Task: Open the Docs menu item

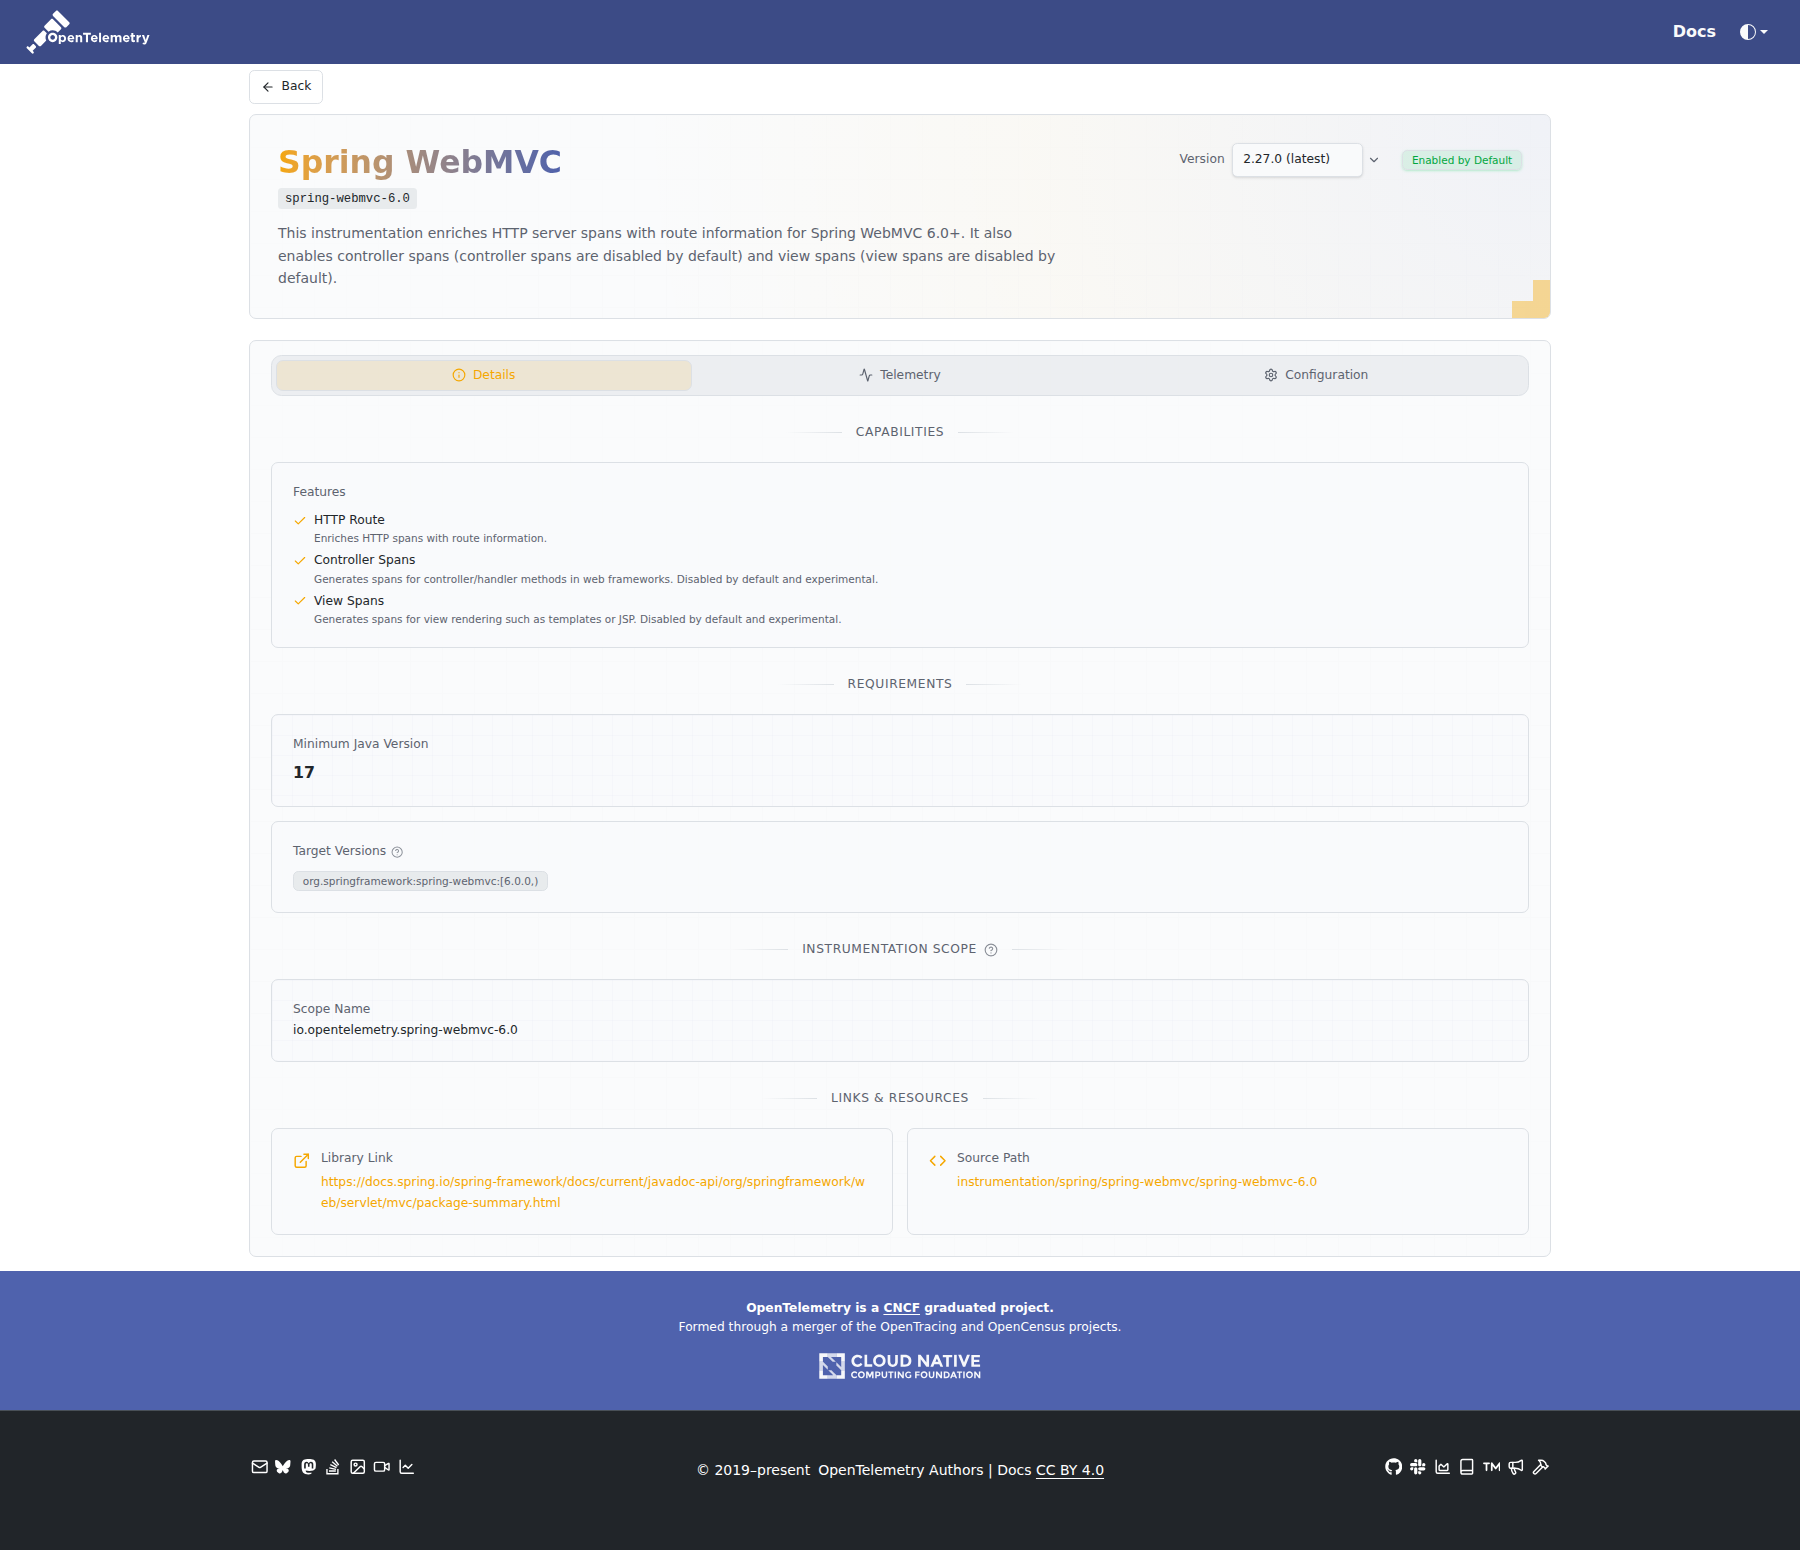Action: (1694, 32)
